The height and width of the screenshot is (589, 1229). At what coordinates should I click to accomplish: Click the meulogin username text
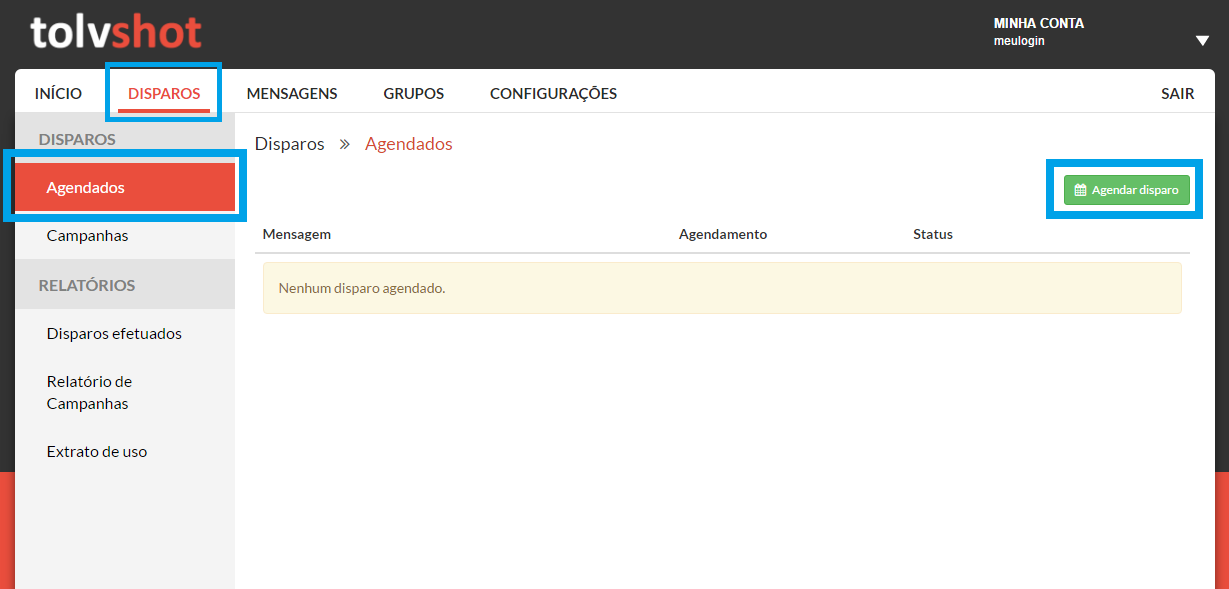pos(1019,41)
